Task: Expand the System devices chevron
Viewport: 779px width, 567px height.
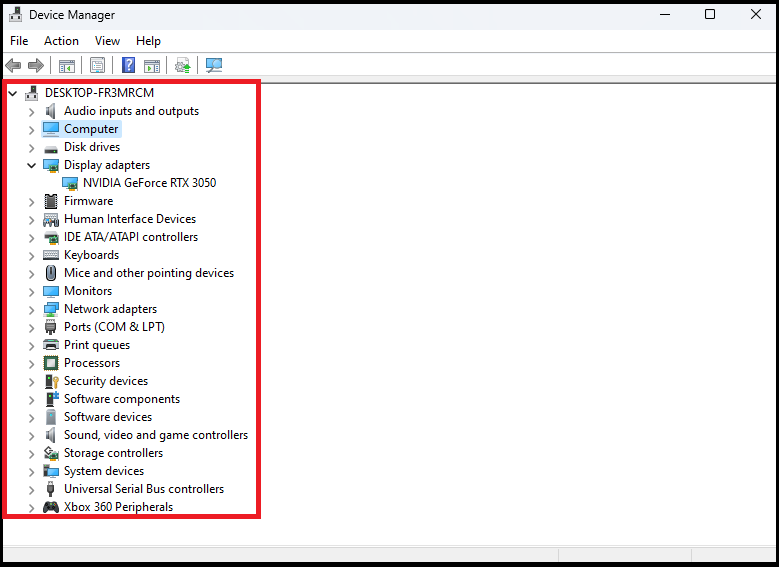Action: tap(31, 472)
